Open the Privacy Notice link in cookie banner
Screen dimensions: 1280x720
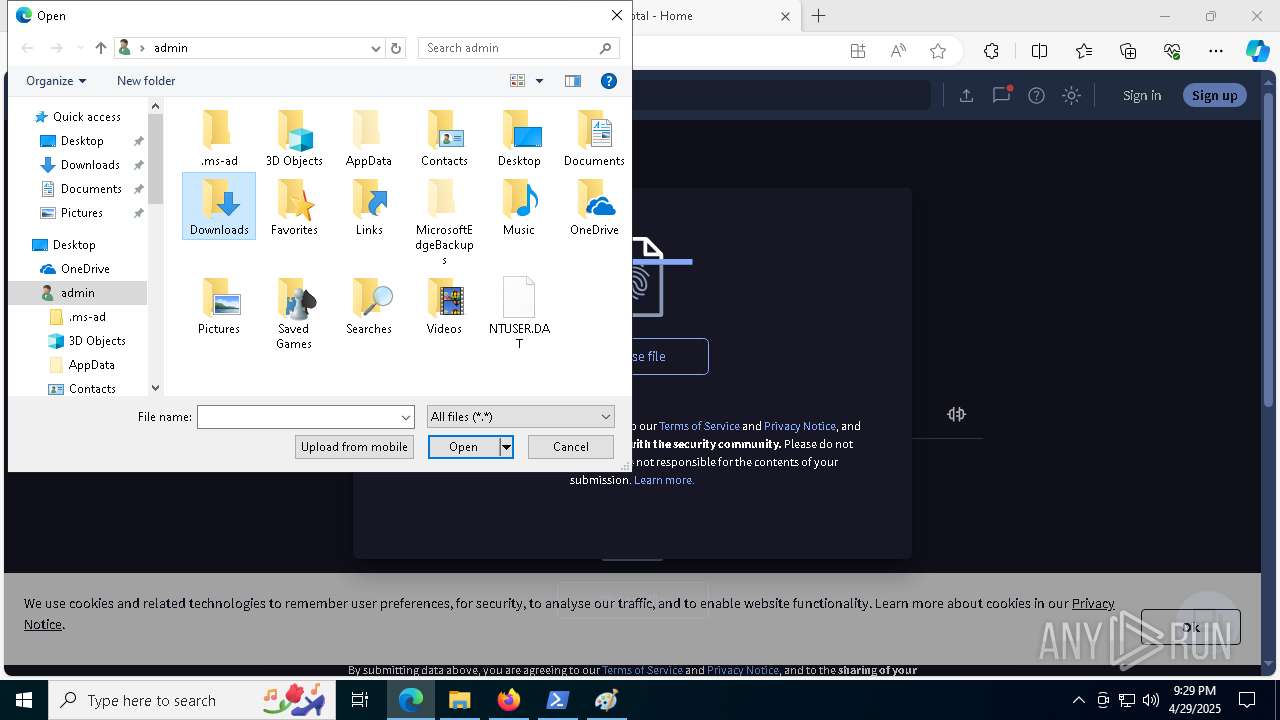(x=1093, y=603)
